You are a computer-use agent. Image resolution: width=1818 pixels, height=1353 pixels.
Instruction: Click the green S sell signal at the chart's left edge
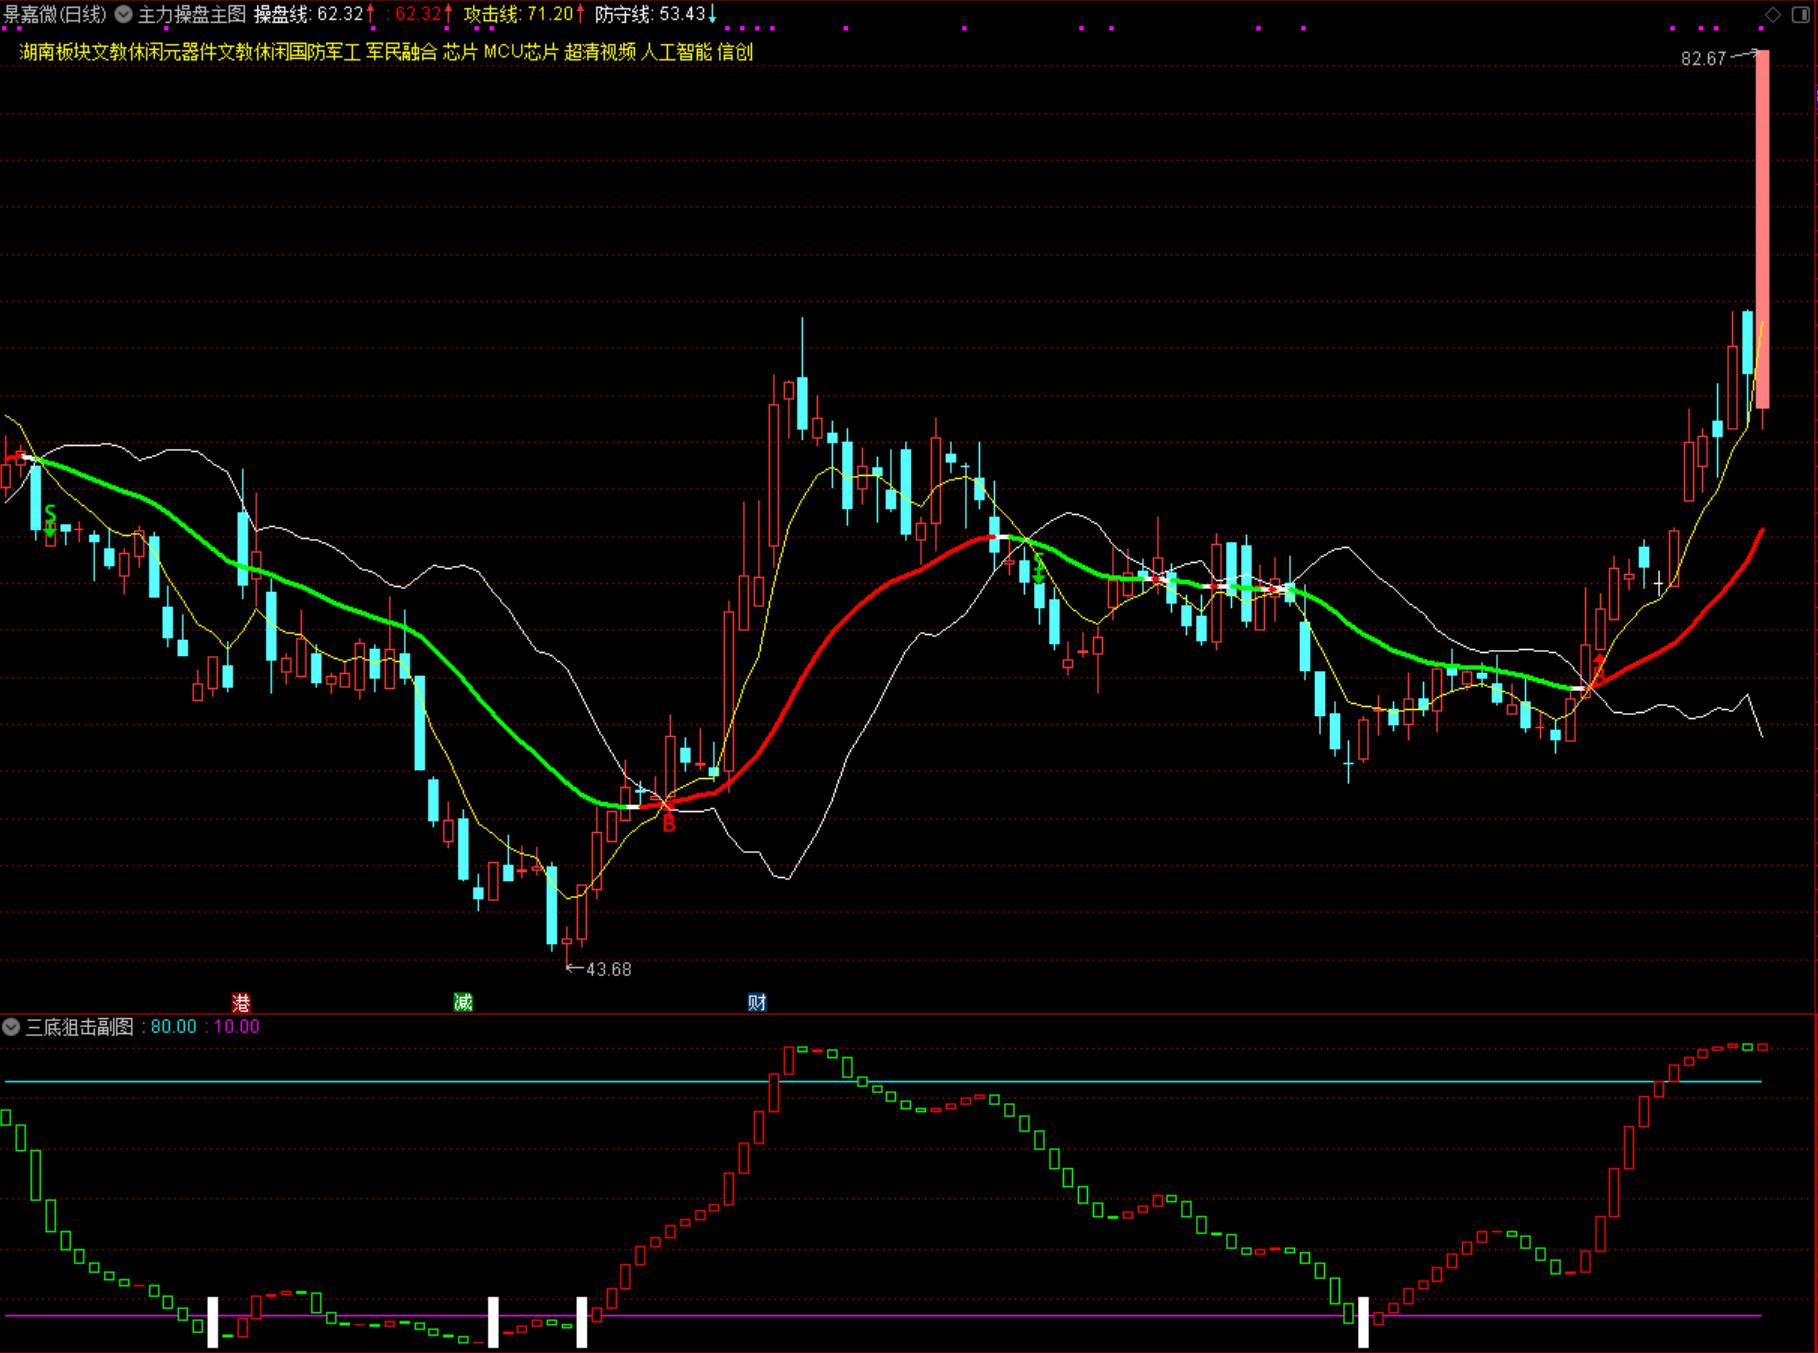50,519
